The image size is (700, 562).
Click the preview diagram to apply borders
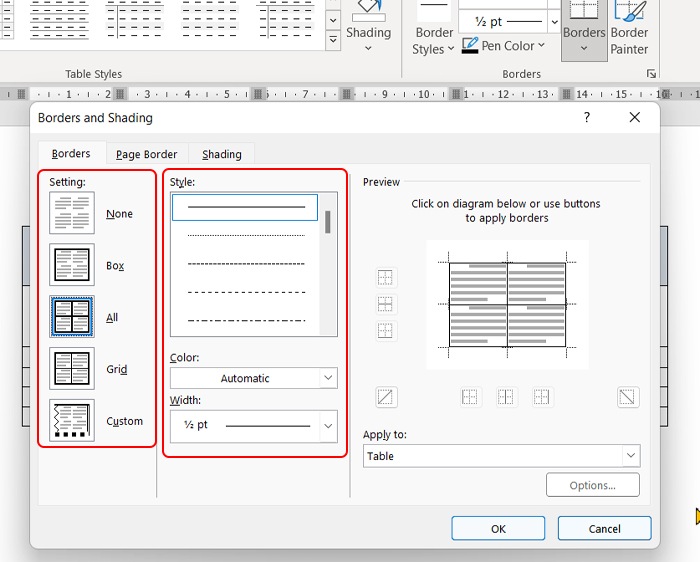point(507,304)
